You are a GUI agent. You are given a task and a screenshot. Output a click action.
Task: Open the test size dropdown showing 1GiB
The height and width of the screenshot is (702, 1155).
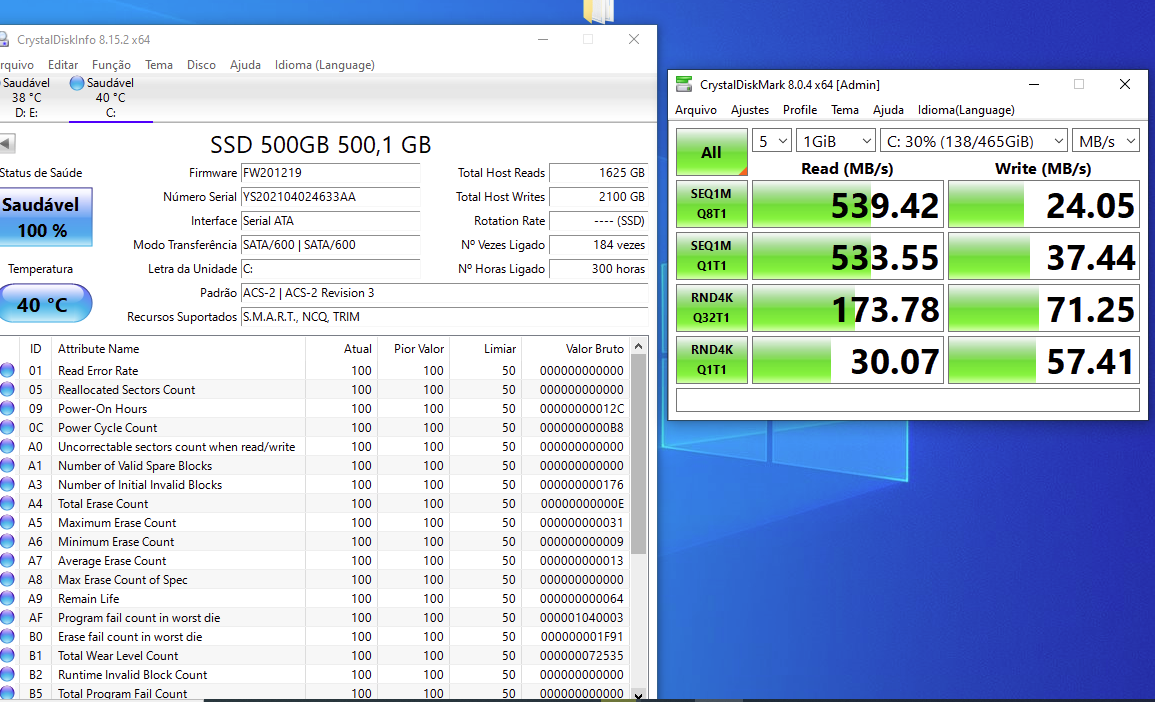836,141
